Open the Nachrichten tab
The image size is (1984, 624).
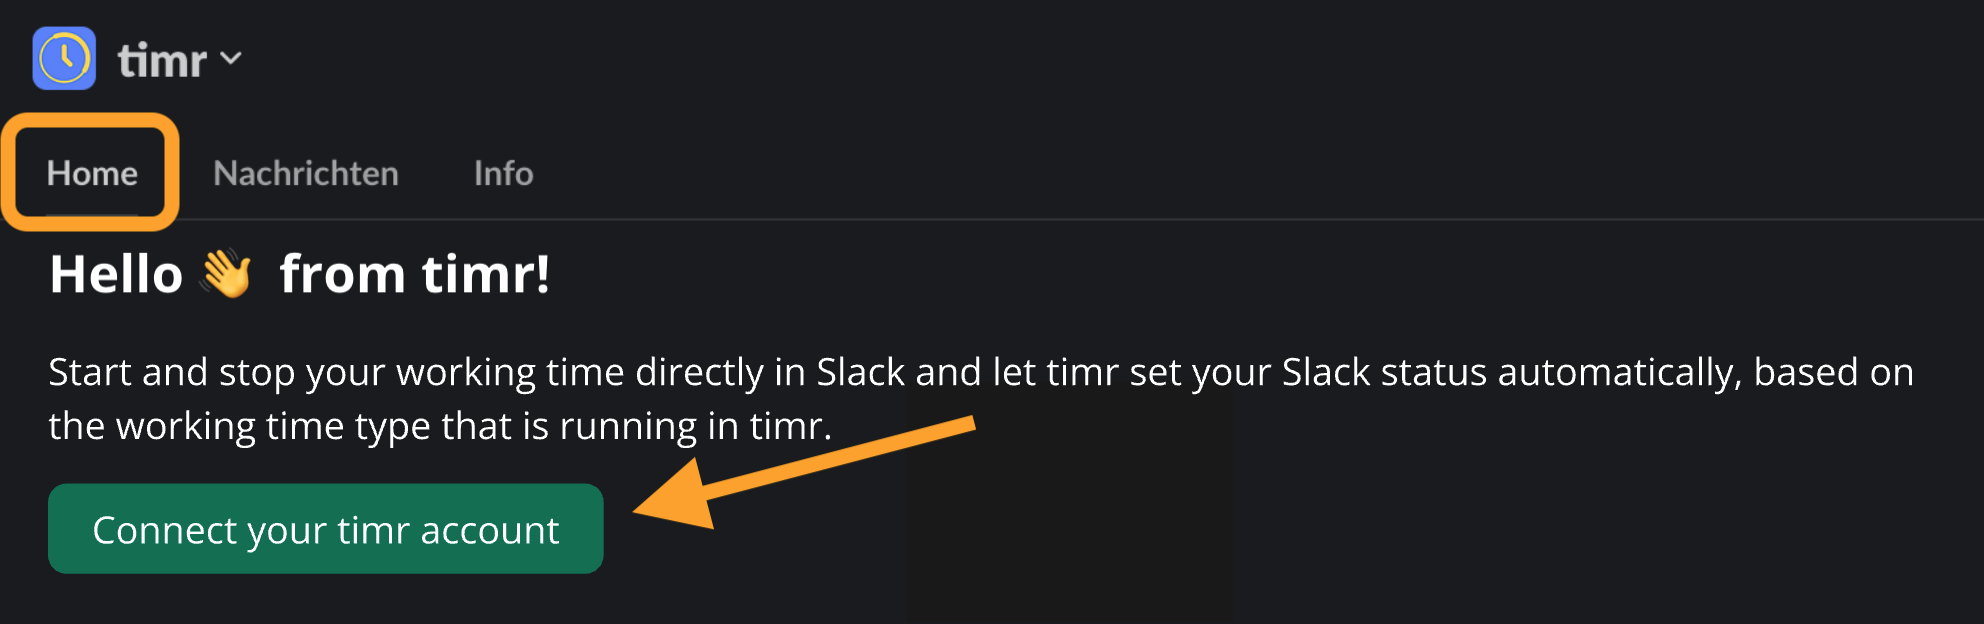pyautogui.click(x=306, y=173)
